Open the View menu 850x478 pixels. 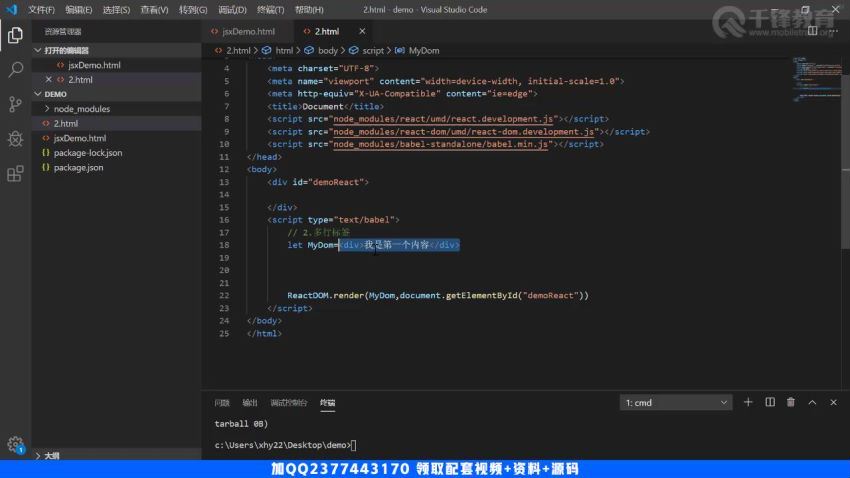(154, 10)
